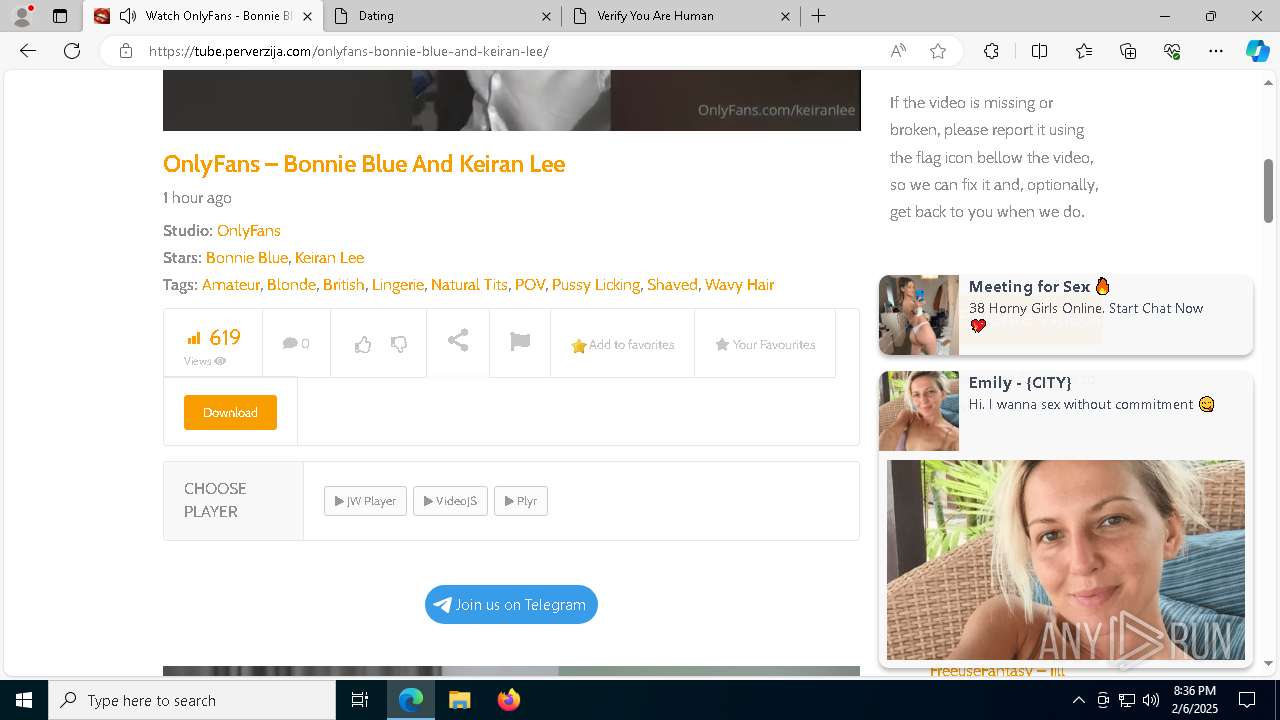Open the Keiran Lee star link
This screenshot has height=720, width=1280.
(329, 257)
